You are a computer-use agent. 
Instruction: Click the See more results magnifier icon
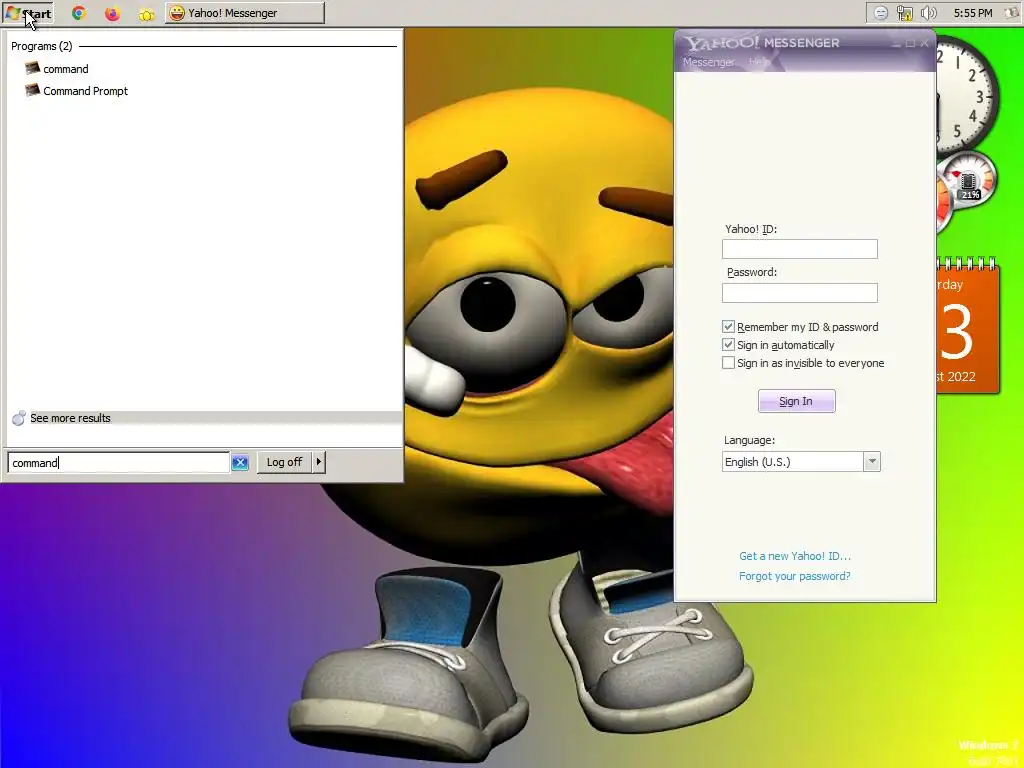(19, 418)
